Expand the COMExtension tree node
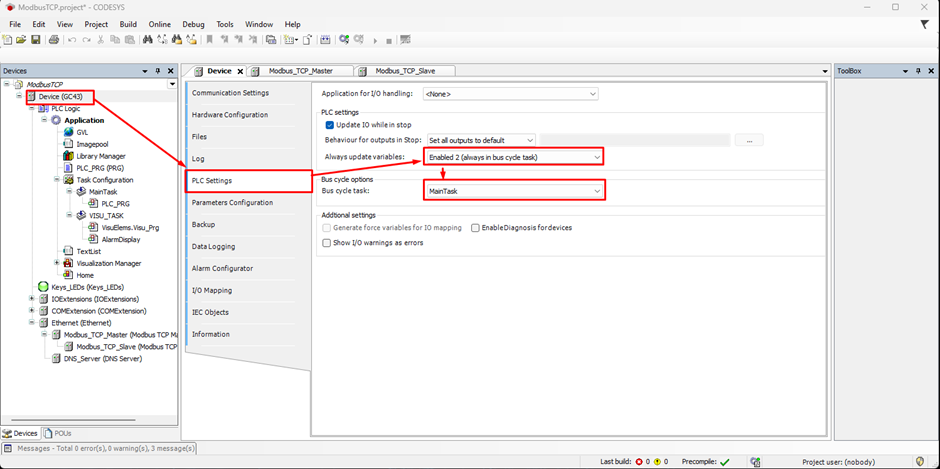This screenshot has width=940, height=469. tap(32, 311)
